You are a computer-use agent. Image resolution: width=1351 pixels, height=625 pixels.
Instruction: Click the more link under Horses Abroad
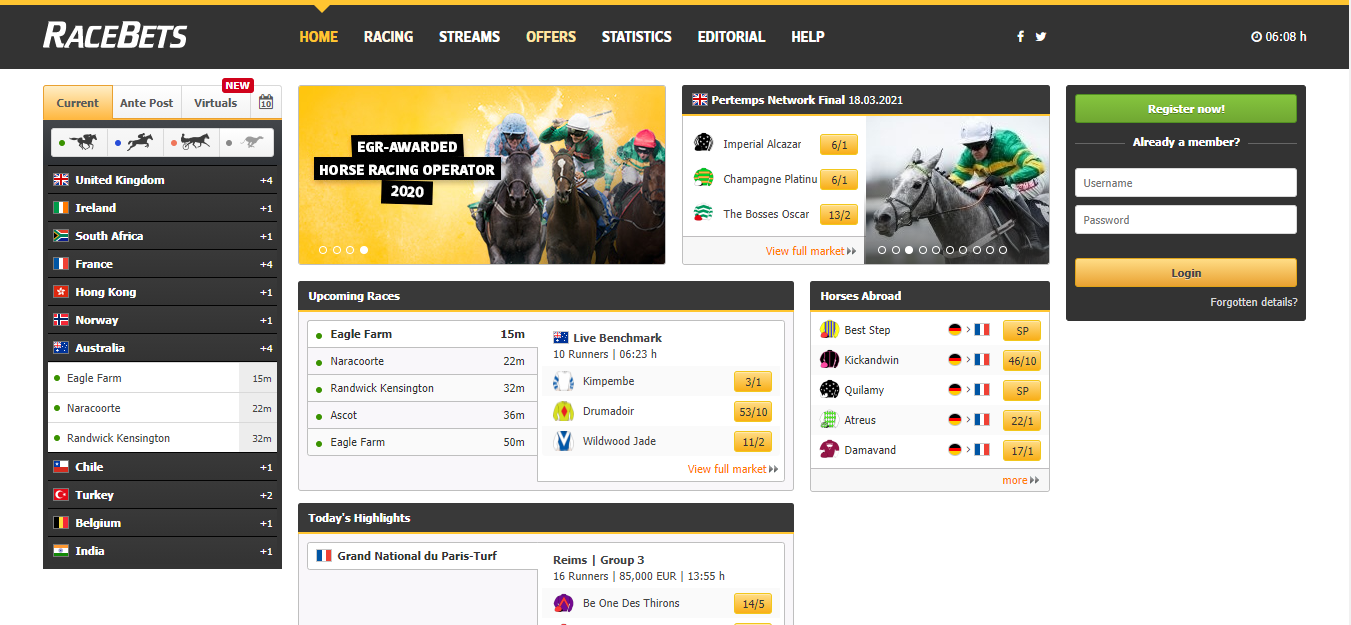[1021, 480]
